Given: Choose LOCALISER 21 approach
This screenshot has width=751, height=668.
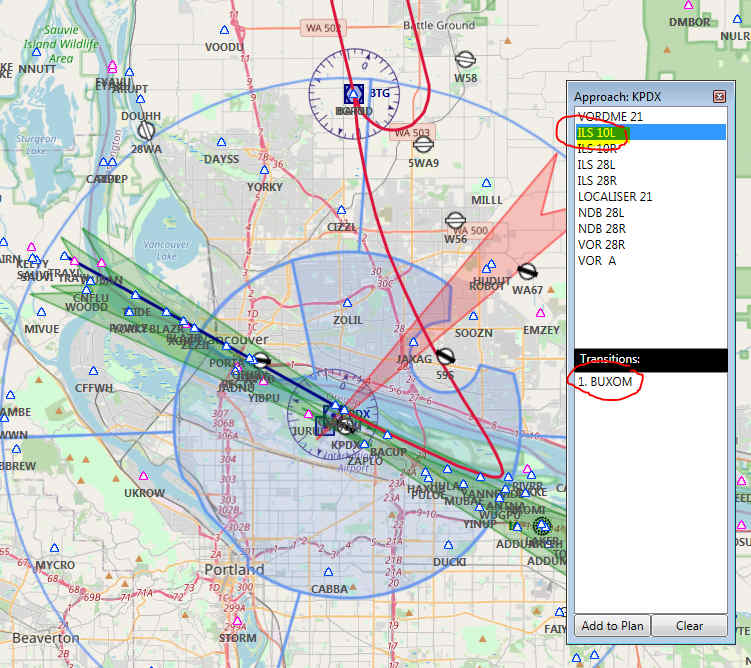Looking at the screenshot, I should tap(650, 196).
